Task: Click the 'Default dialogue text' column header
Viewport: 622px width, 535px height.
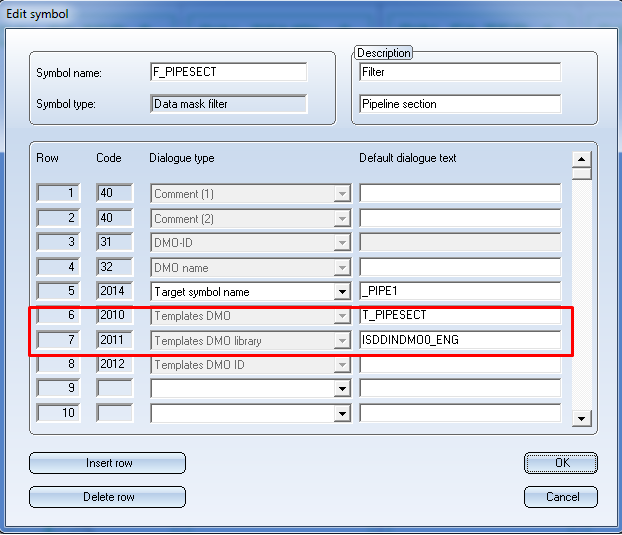Action: pos(407,158)
